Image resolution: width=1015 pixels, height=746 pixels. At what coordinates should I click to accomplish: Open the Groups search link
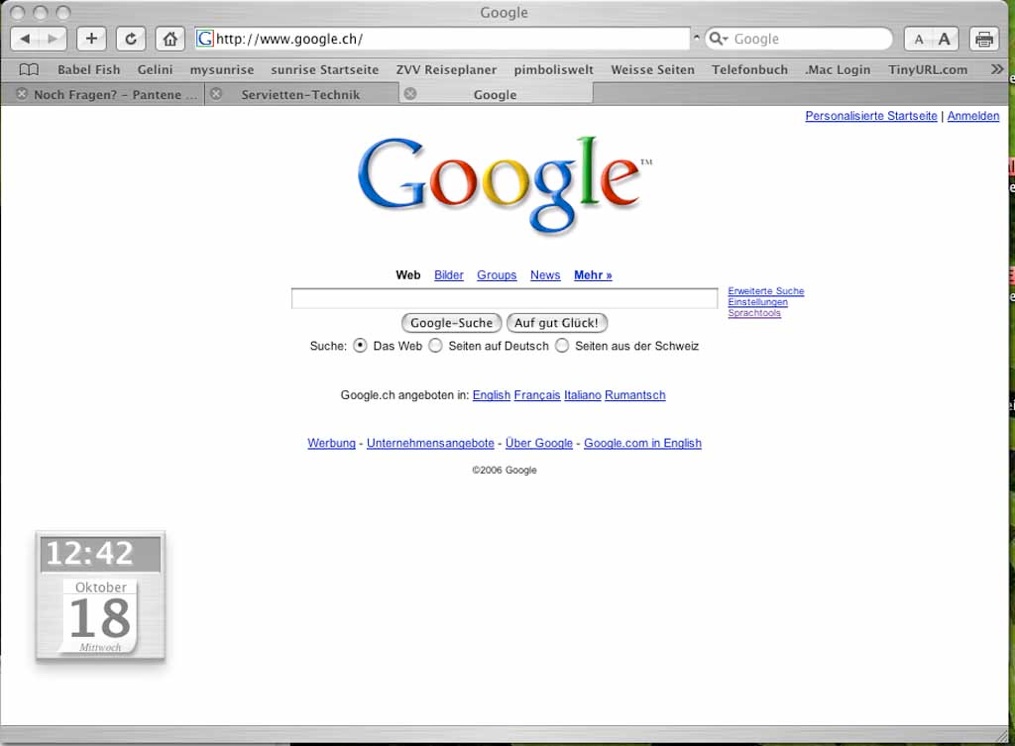496,275
